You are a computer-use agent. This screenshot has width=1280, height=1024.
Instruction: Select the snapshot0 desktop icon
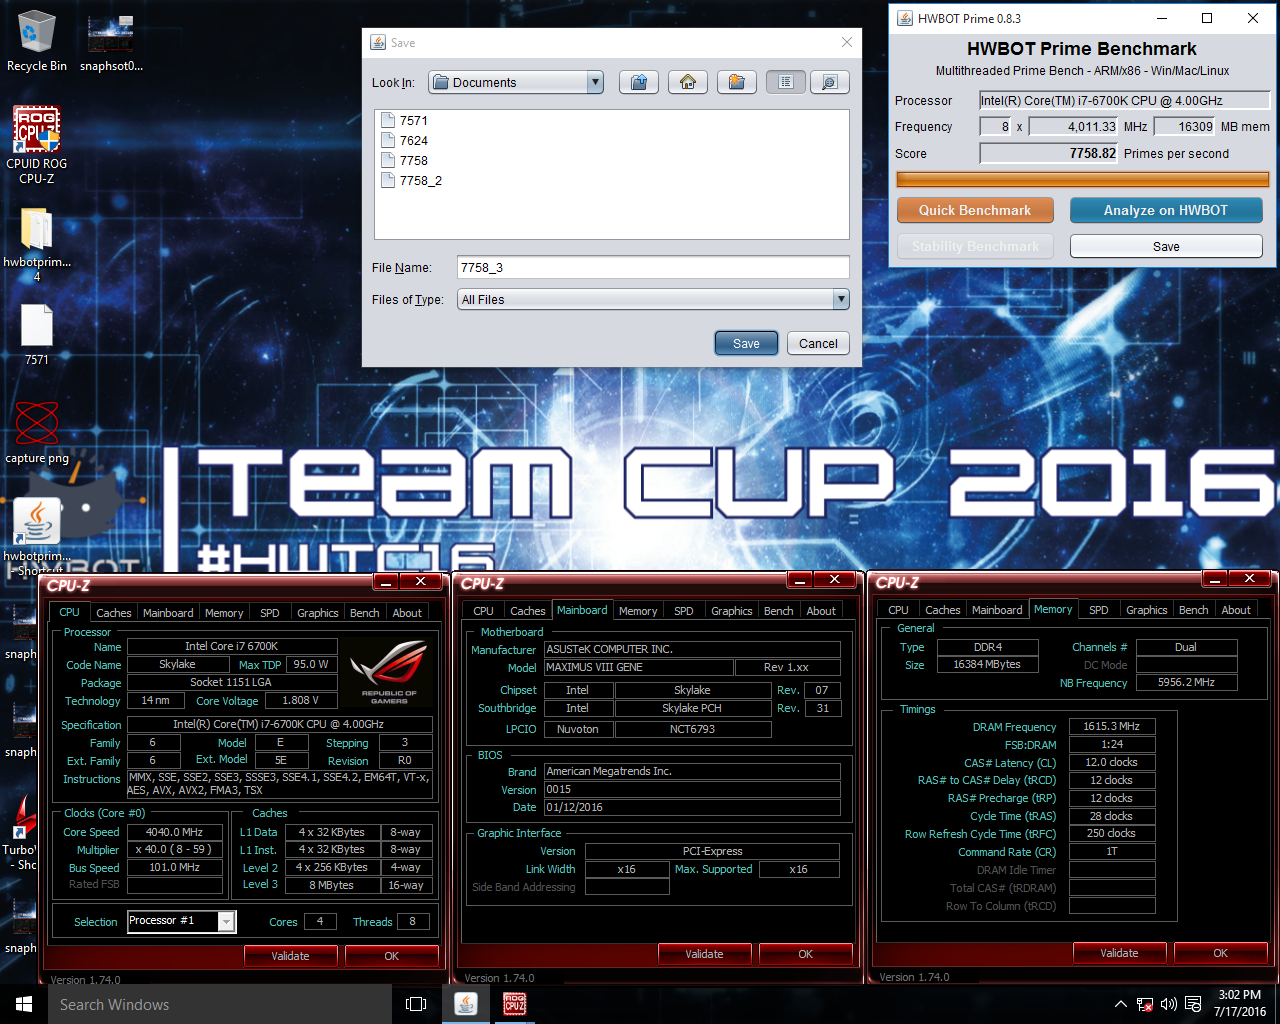111,41
